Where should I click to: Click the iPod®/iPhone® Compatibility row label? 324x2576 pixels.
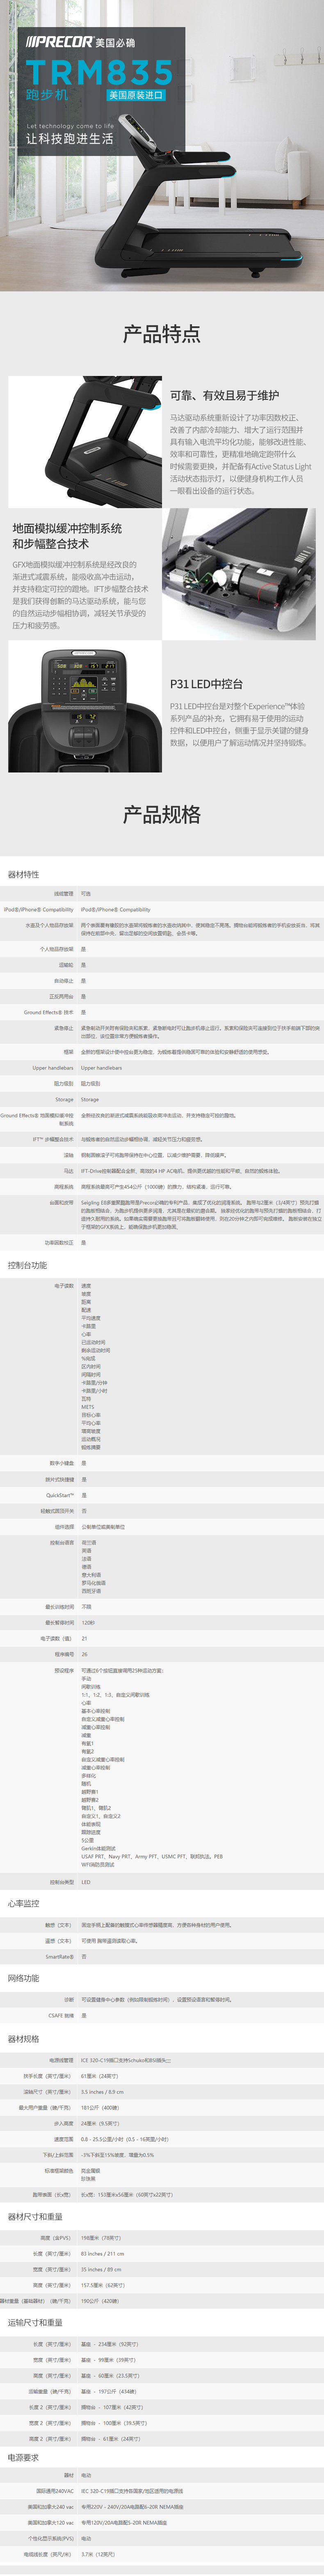(x=38, y=910)
